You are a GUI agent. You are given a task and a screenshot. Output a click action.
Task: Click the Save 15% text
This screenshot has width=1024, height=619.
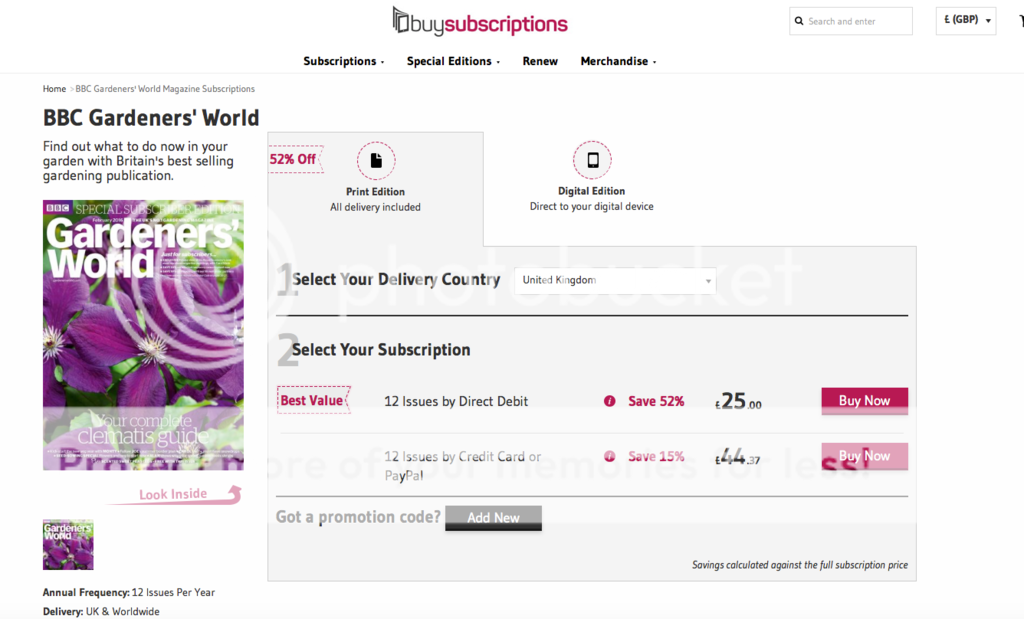click(x=656, y=456)
